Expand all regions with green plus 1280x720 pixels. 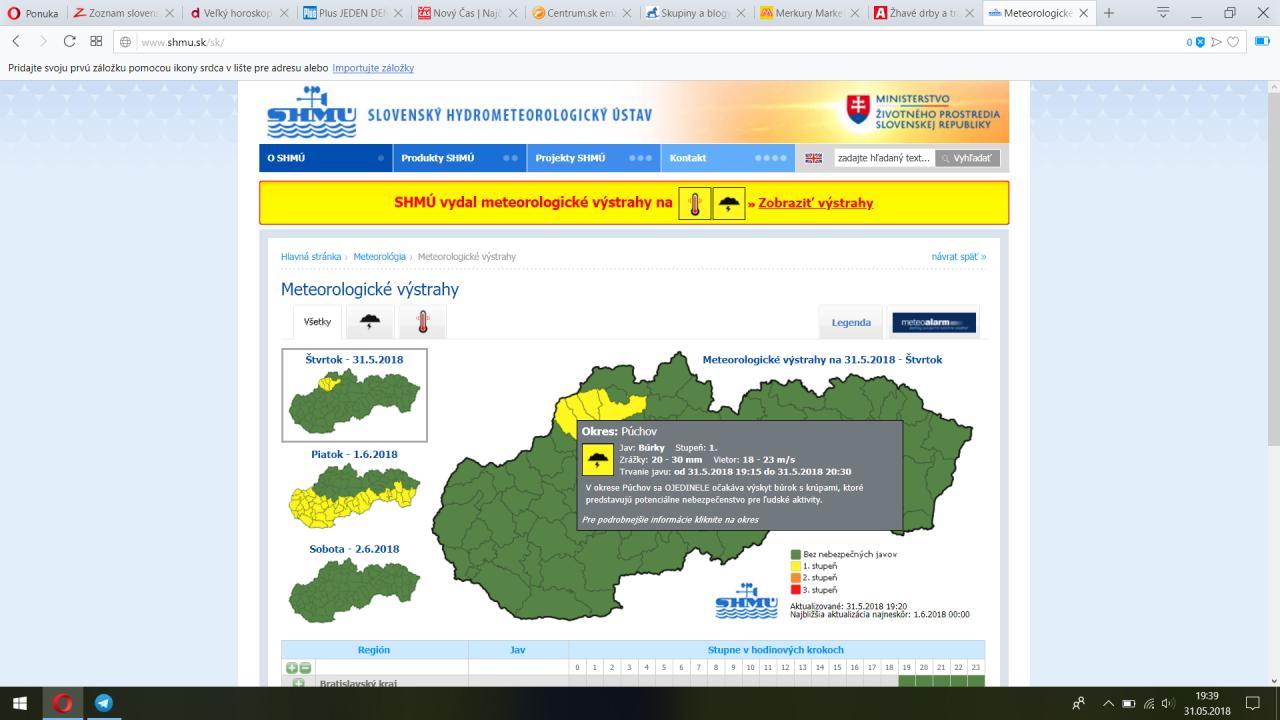pos(292,667)
